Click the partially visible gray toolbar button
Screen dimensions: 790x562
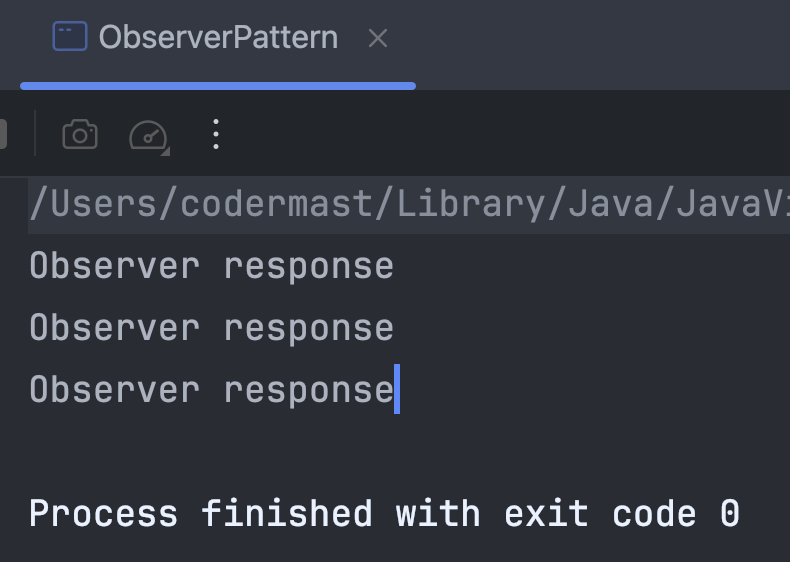[x=3, y=134]
